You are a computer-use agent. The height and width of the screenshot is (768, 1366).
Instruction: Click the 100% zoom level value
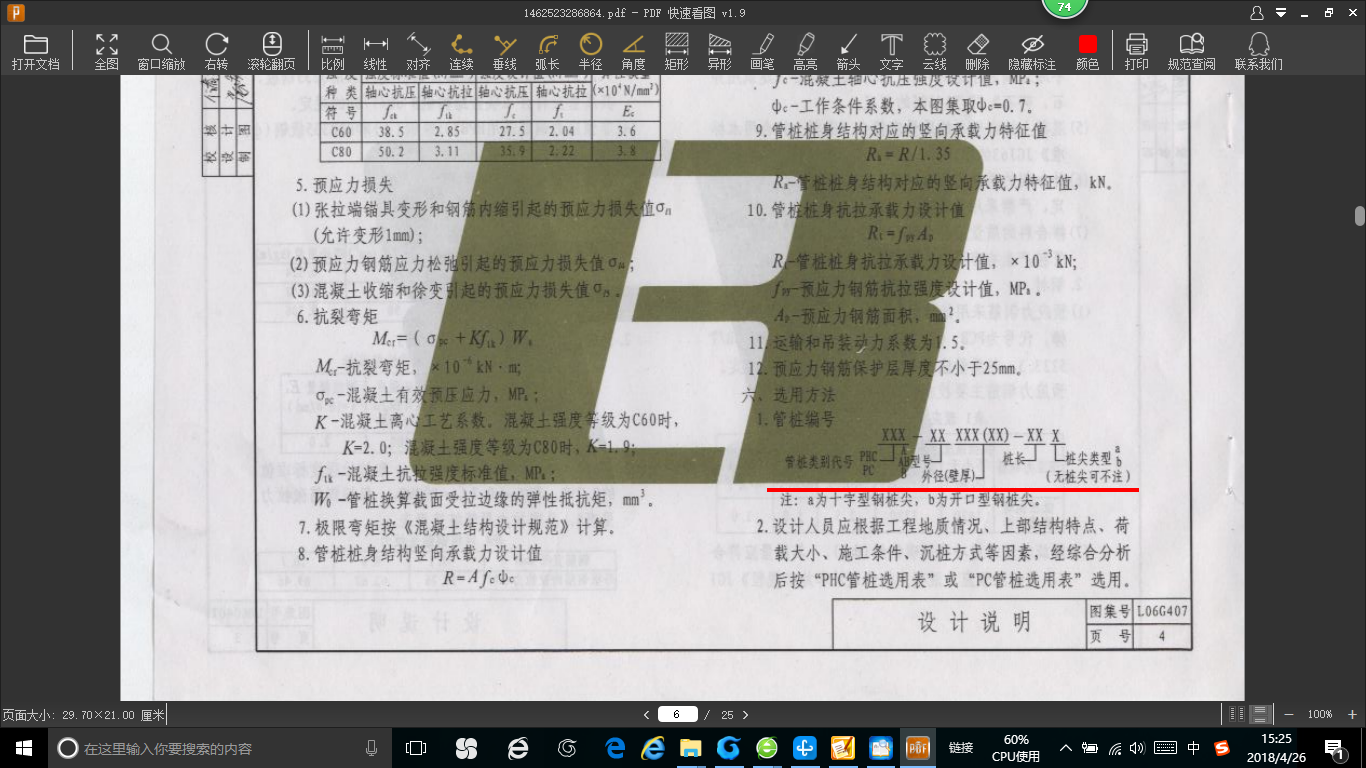[x=1320, y=714]
